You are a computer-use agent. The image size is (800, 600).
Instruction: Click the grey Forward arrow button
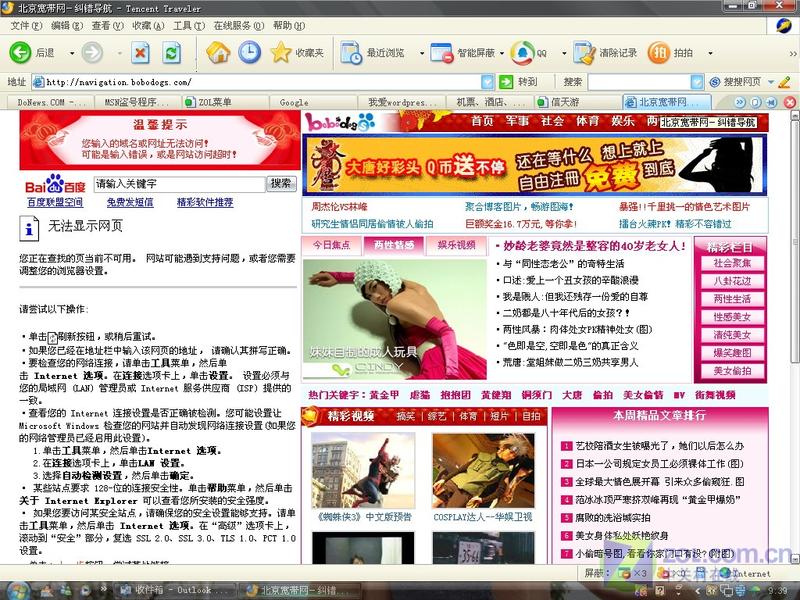coord(92,53)
